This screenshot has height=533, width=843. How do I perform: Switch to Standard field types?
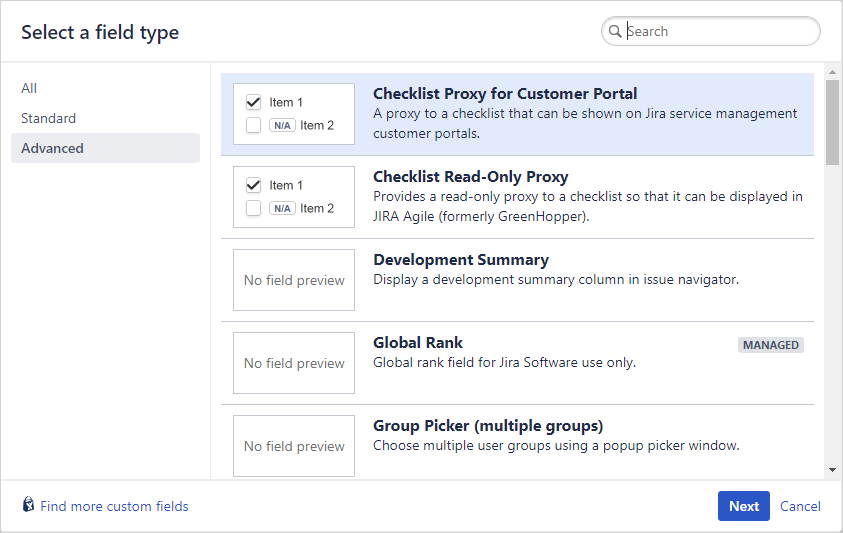pos(48,118)
